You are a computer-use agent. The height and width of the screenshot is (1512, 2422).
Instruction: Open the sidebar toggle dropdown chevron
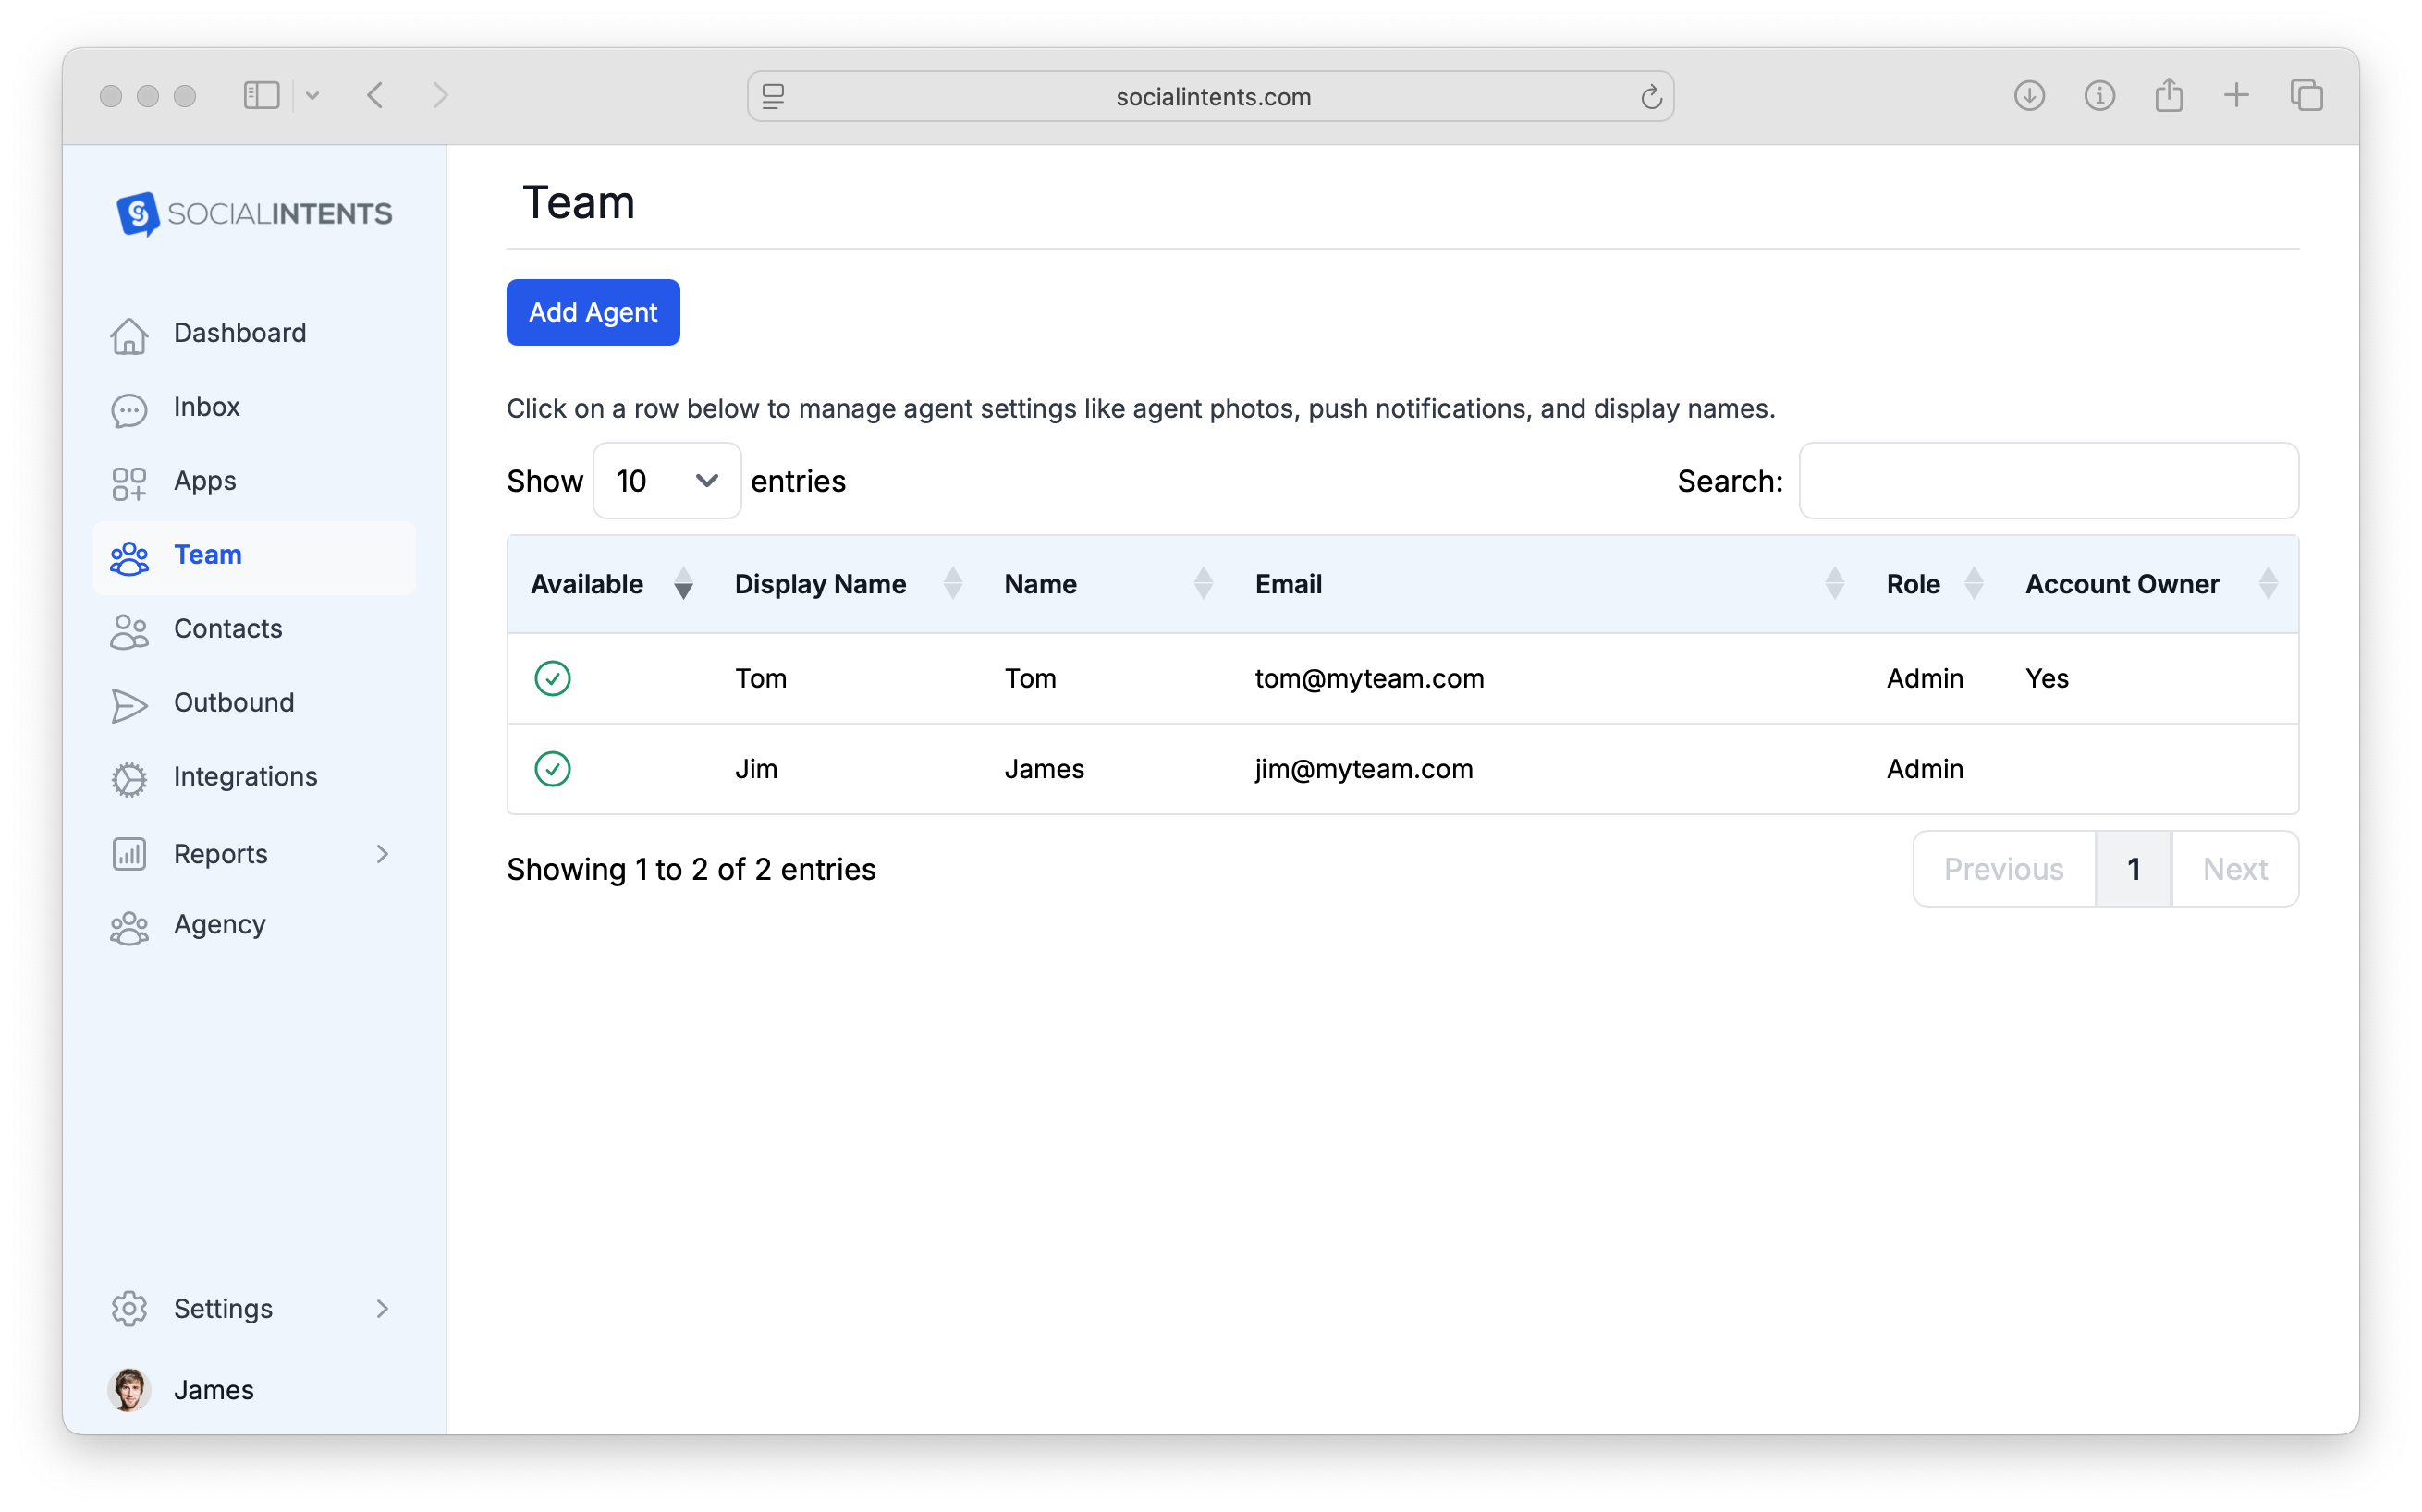pos(312,96)
